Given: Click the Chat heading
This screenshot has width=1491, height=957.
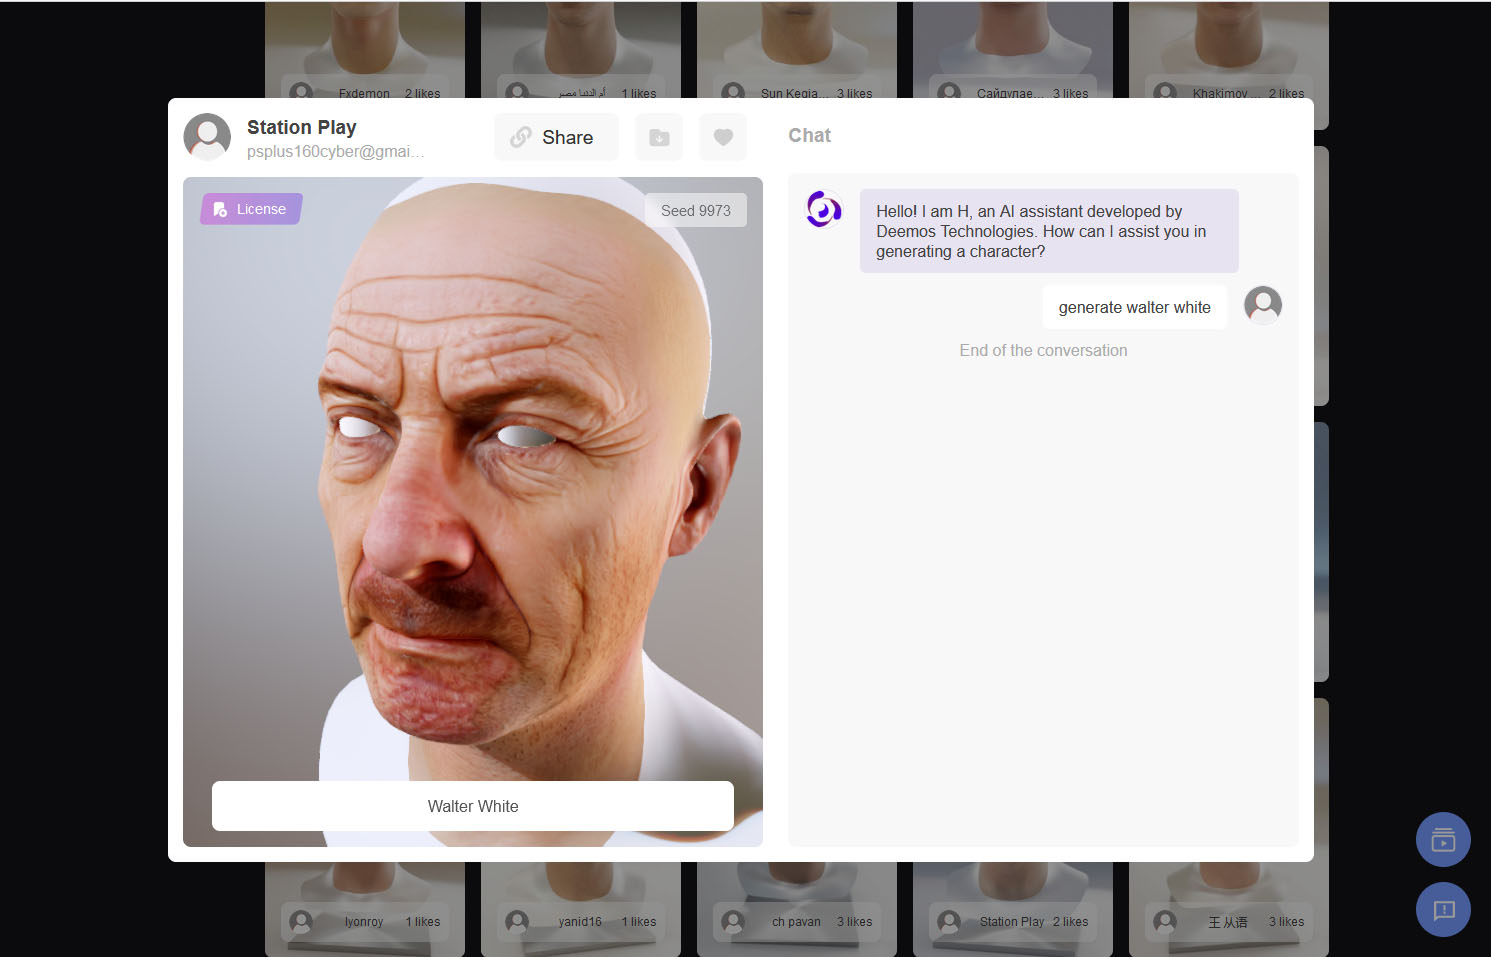Looking at the screenshot, I should [809, 135].
